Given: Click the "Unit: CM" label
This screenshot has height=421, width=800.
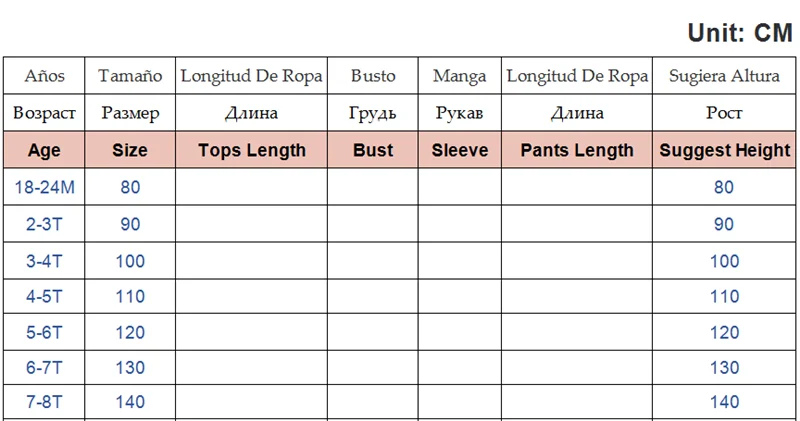Looking at the screenshot, I should pos(739,33).
